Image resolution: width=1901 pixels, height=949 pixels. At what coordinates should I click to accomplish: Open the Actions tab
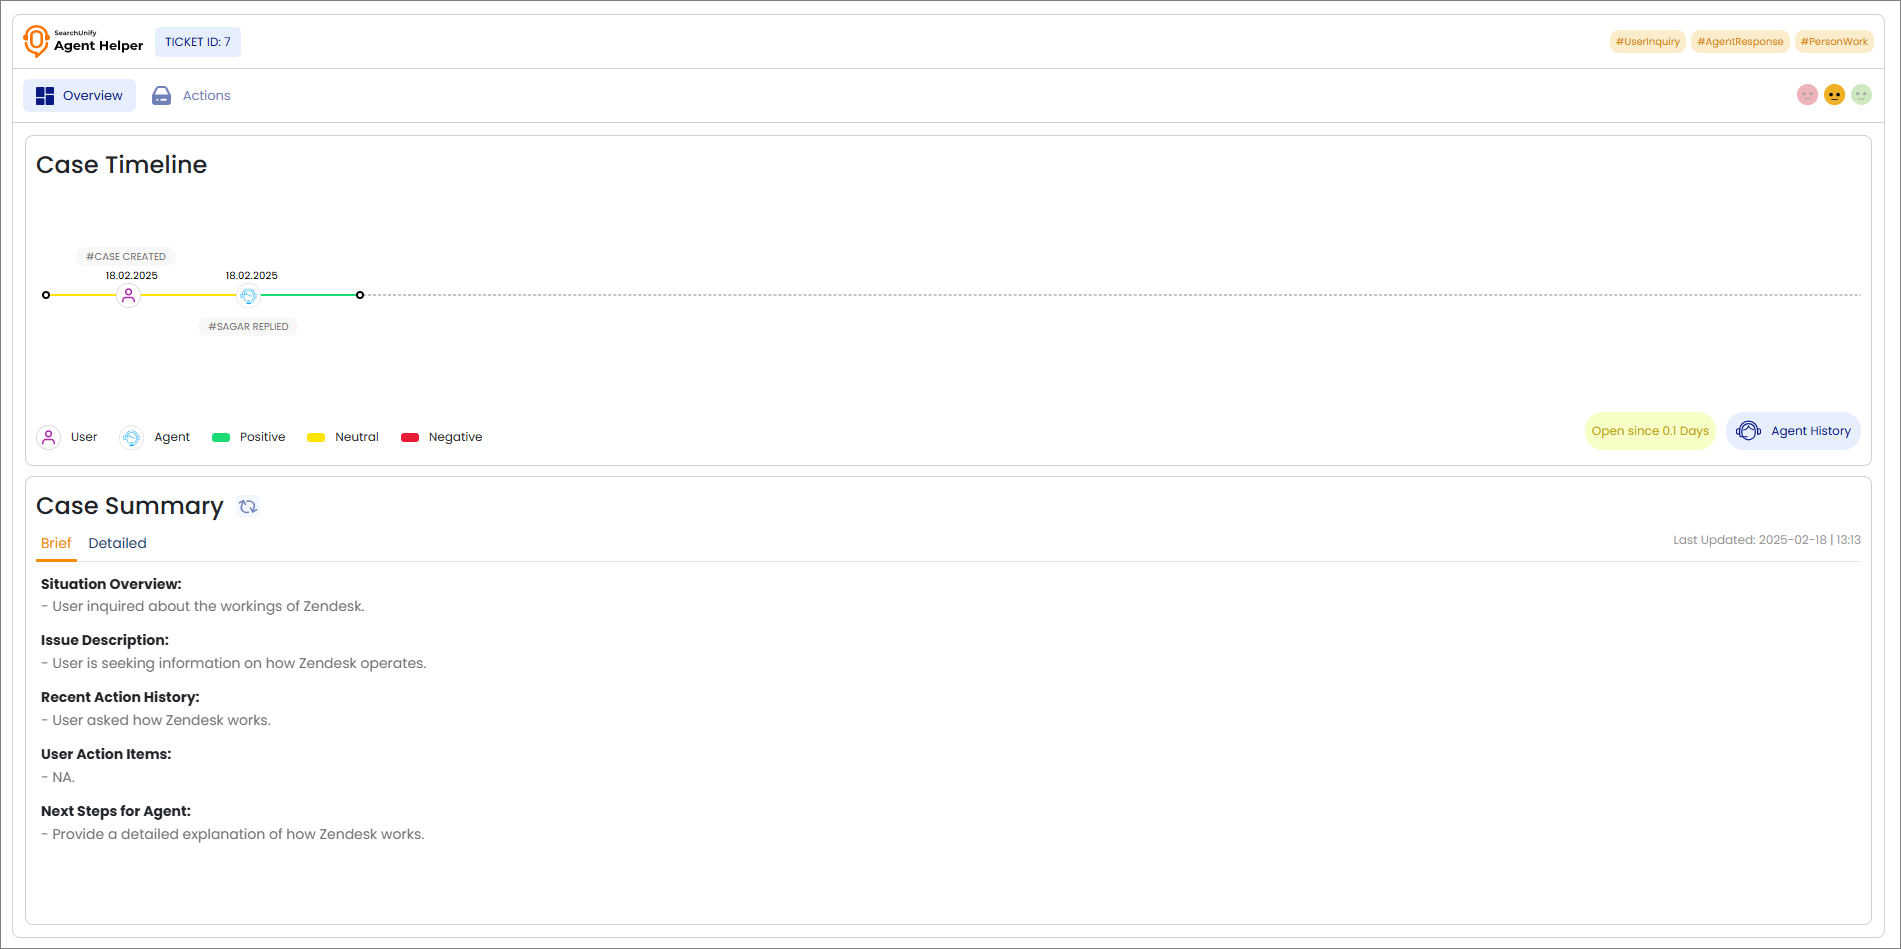click(x=206, y=96)
